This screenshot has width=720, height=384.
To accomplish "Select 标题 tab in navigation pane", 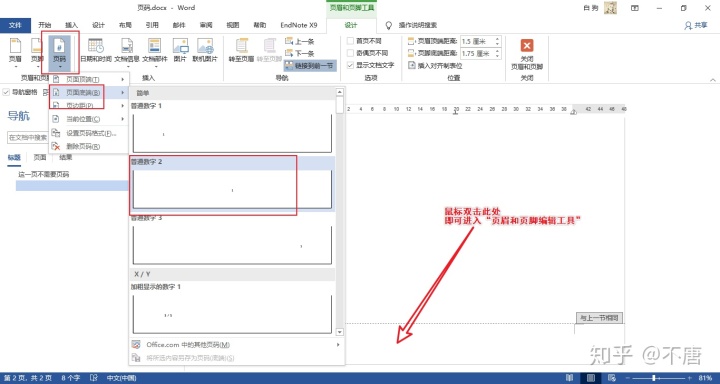I will (14, 158).
